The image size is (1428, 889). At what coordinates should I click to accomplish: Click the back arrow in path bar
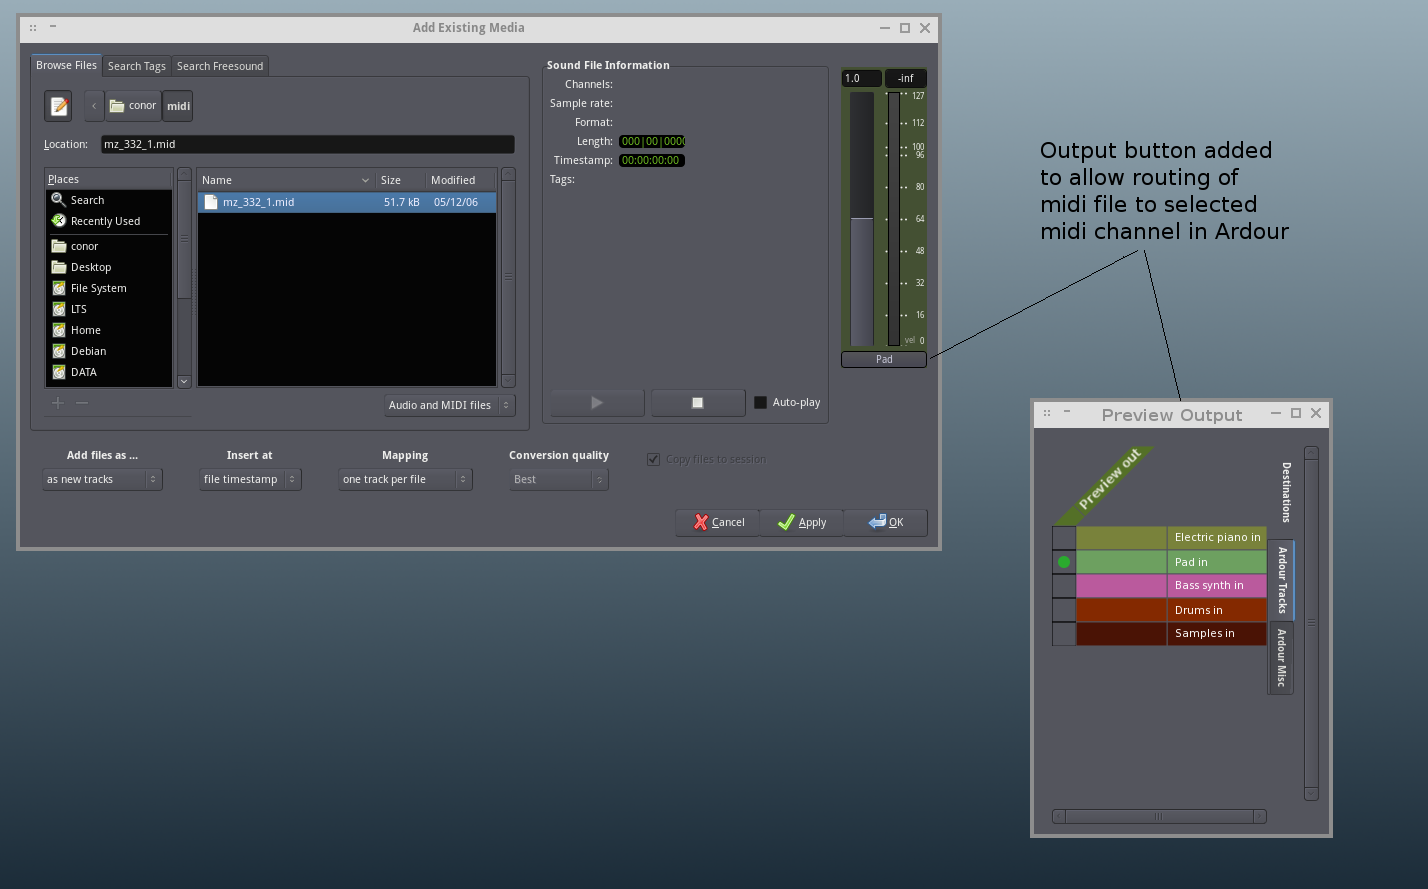click(94, 105)
